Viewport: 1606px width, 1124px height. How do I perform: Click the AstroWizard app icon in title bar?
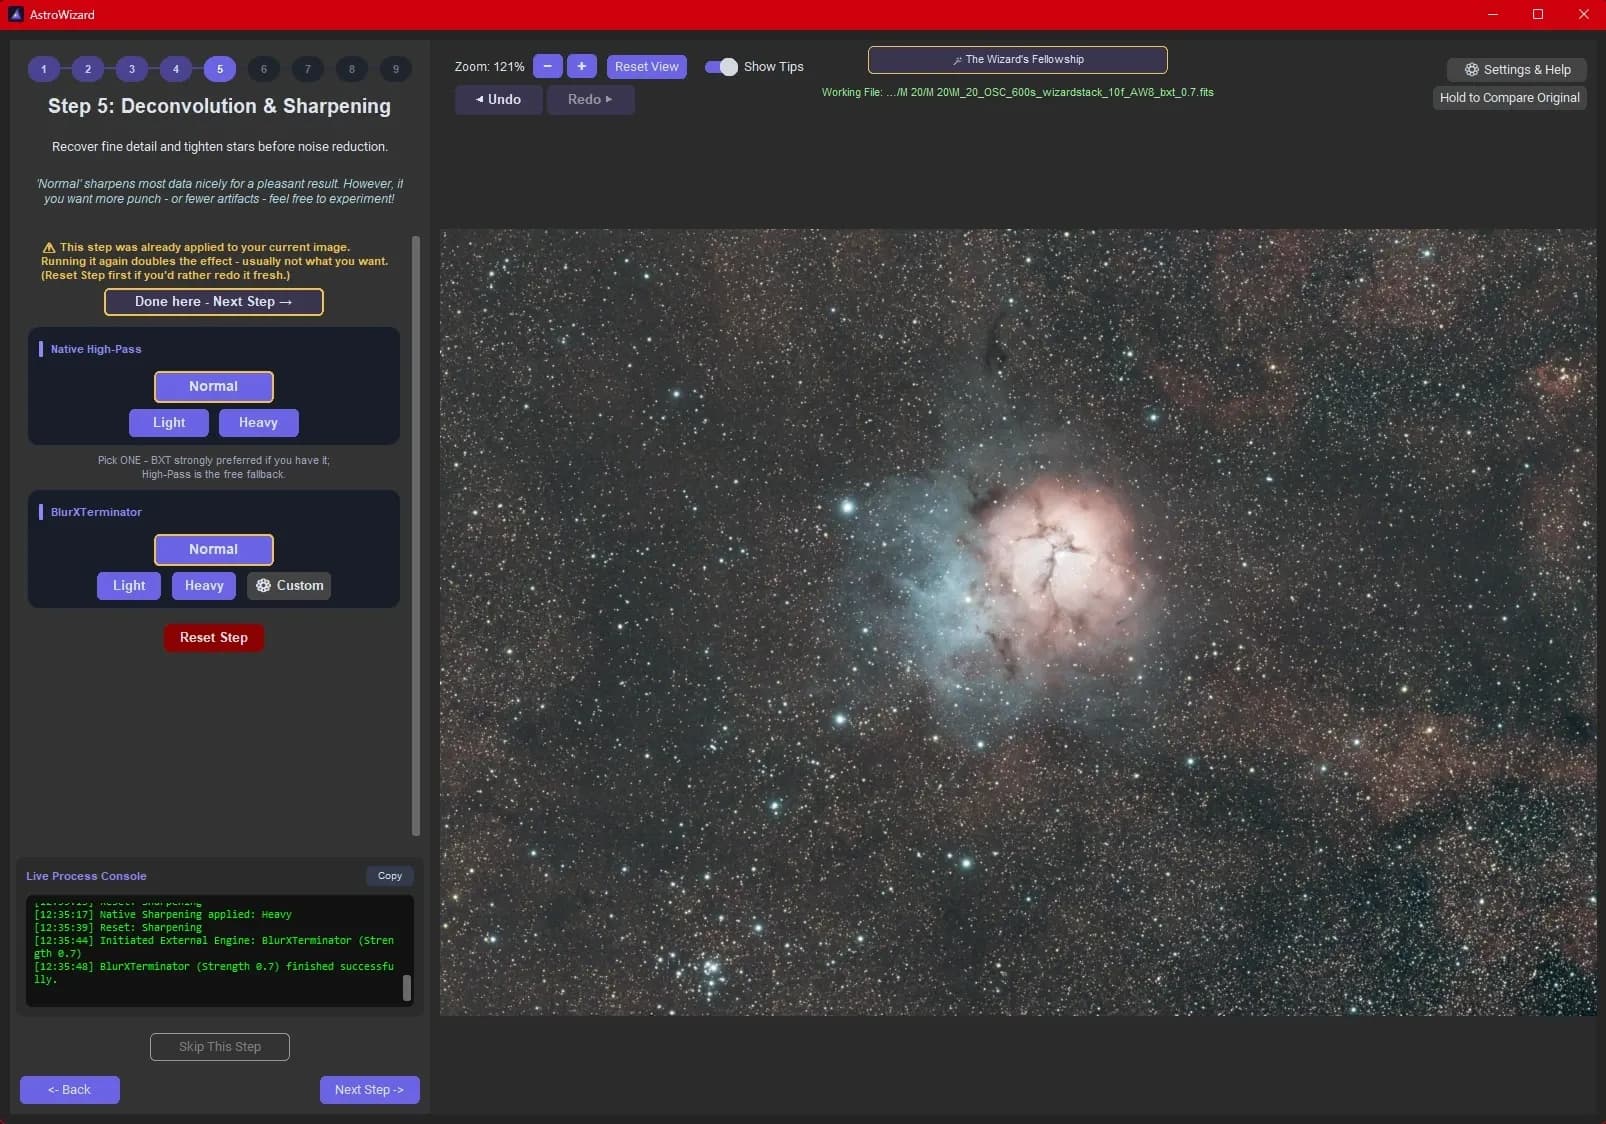(15, 14)
